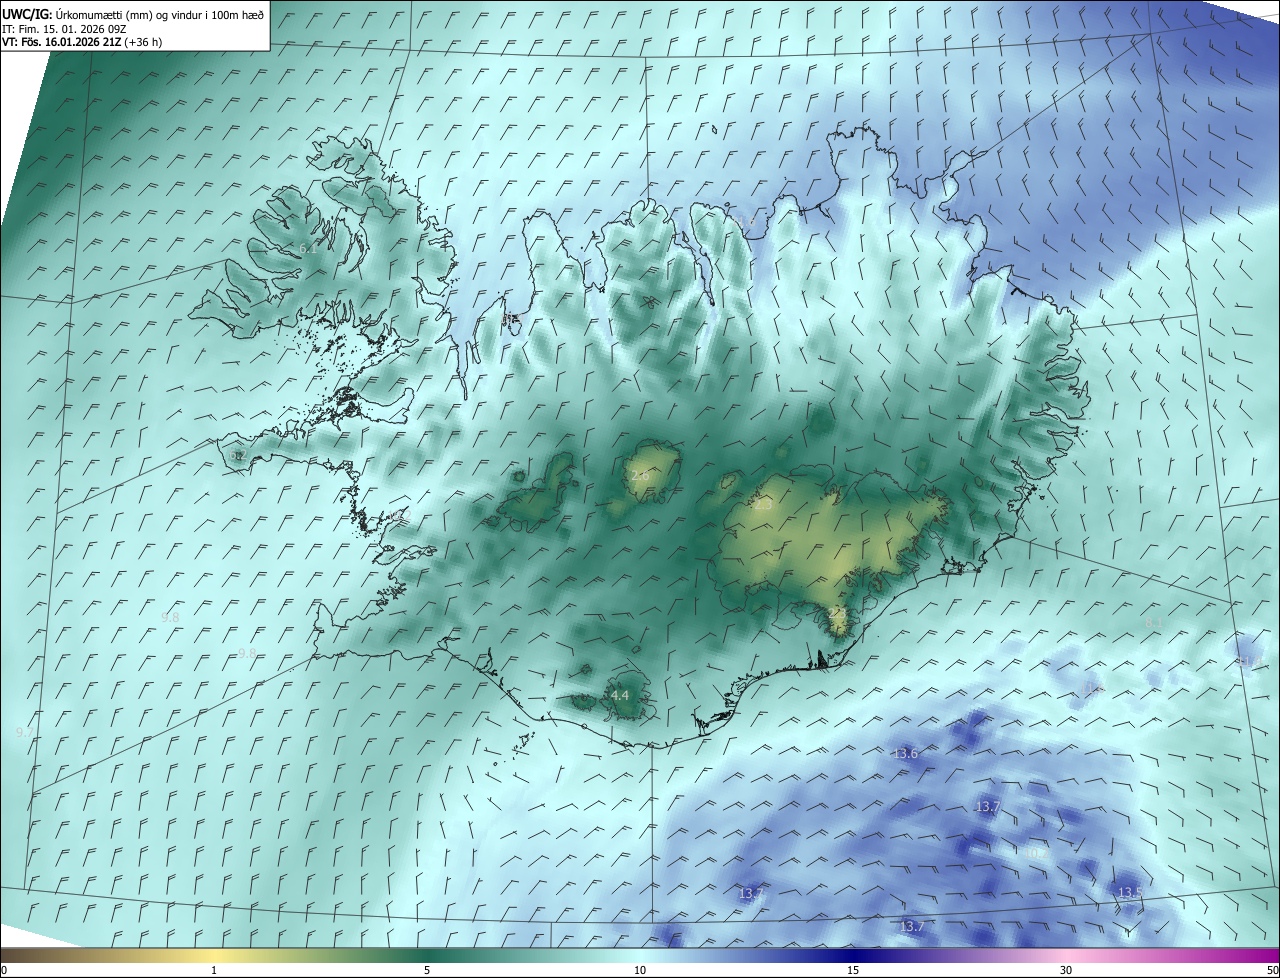
Task: Click the 'UWC/IG: Úrkomumætti (mm)' title line
Action: (x=134, y=13)
